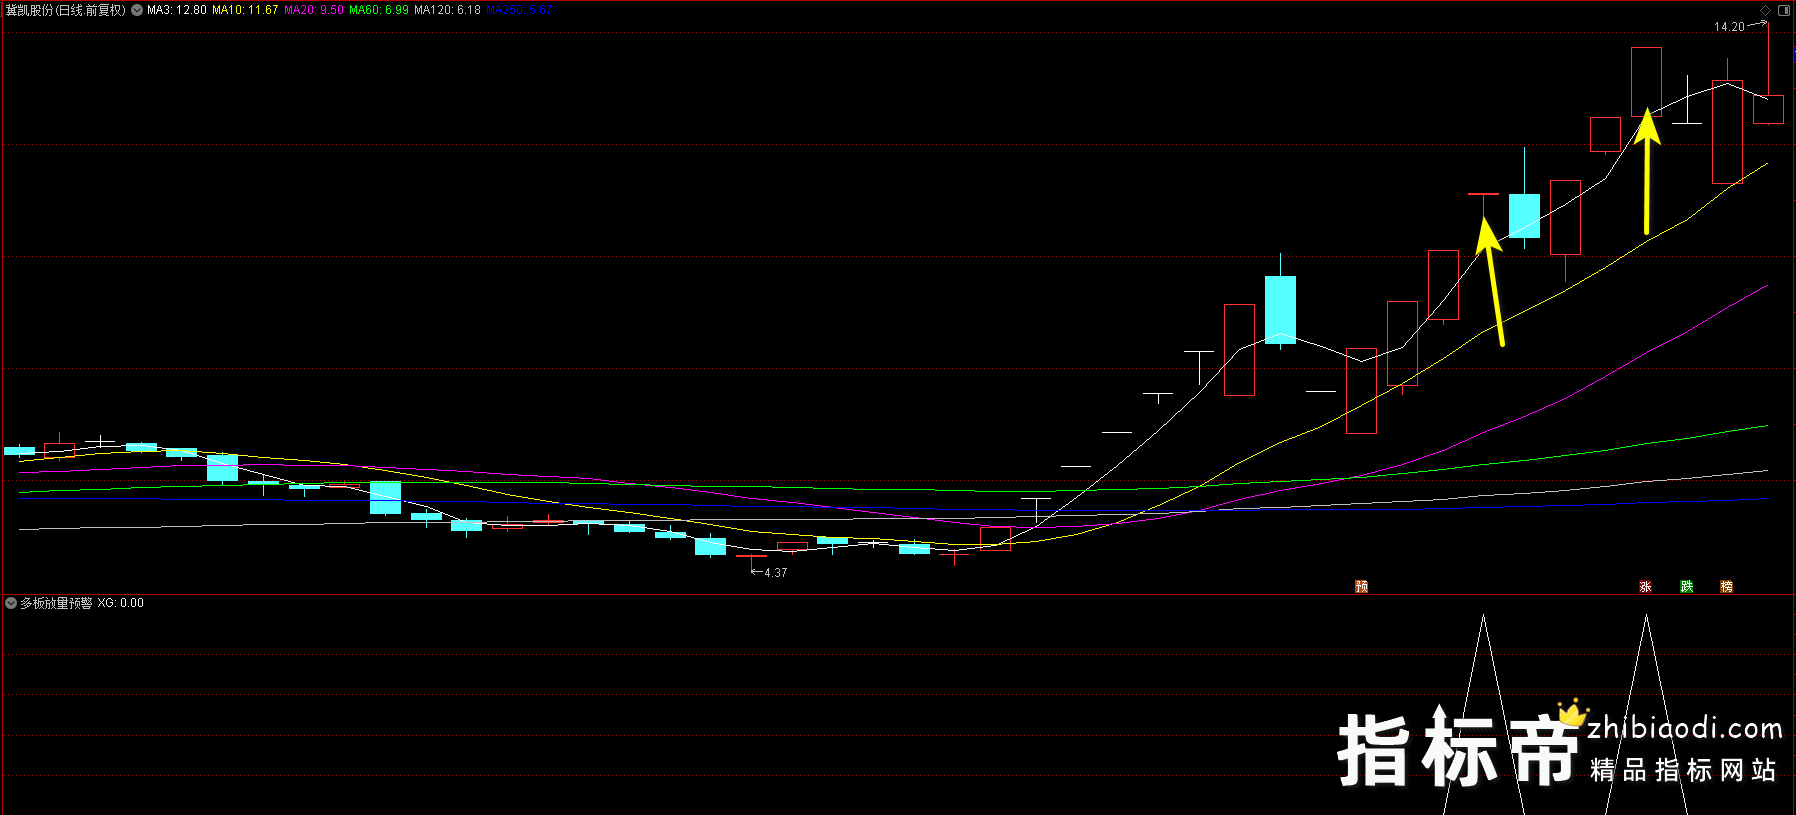
Task: Click the green MA60: 6.99 label
Action: (379, 10)
